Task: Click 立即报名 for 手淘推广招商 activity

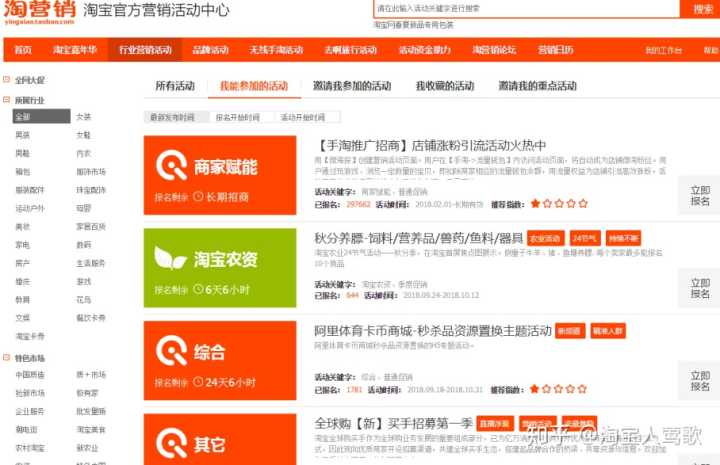Action: click(699, 196)
